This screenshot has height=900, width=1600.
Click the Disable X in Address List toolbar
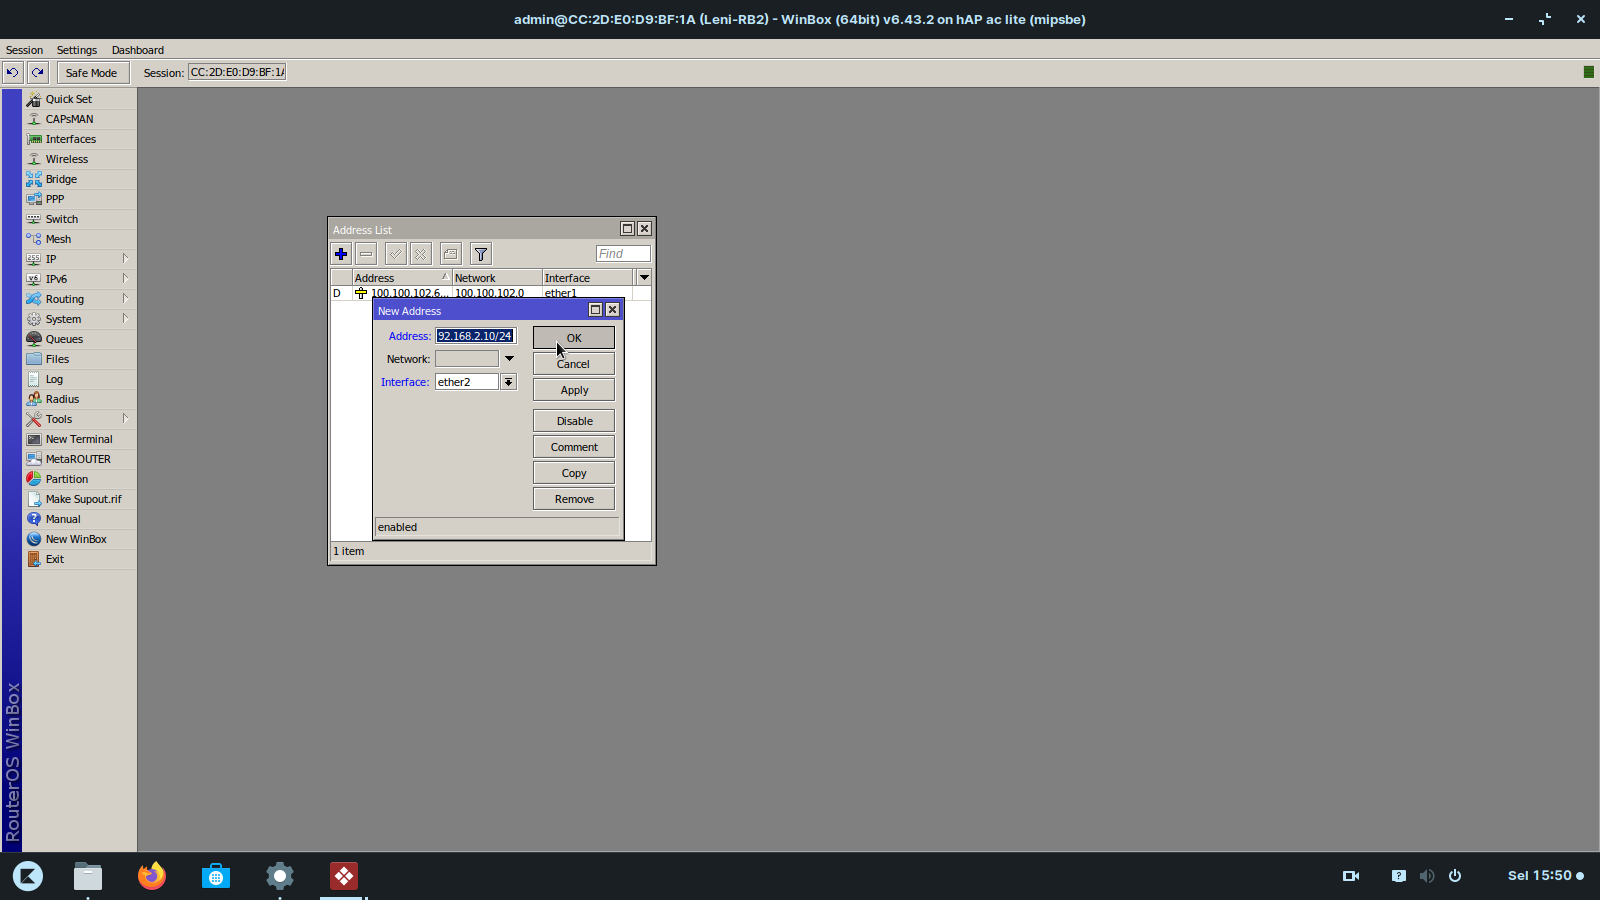[421, 254]
